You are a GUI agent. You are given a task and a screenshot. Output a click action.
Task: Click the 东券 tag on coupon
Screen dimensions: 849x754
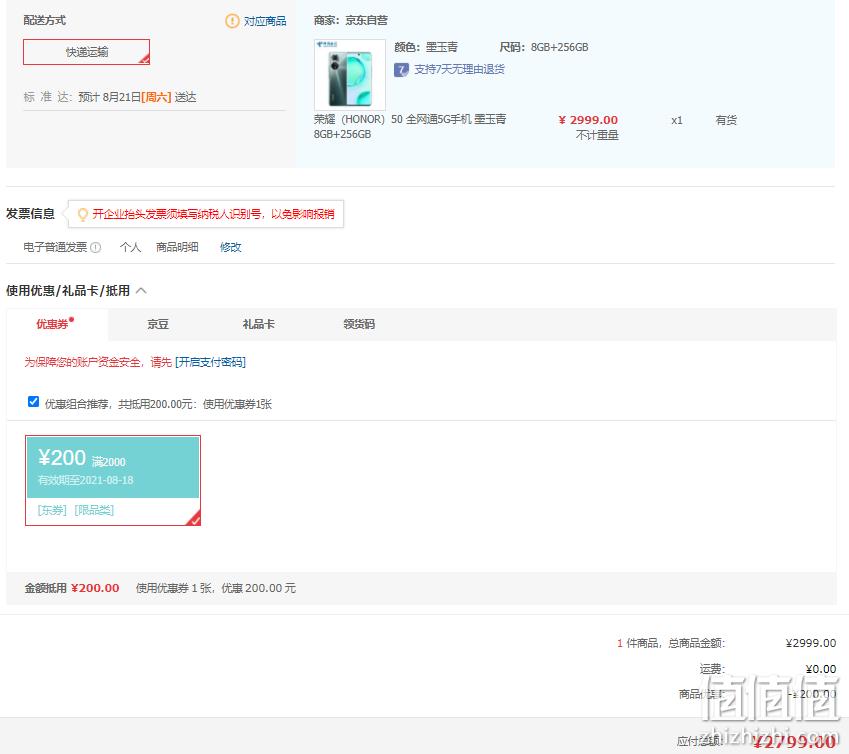(52, 510)
